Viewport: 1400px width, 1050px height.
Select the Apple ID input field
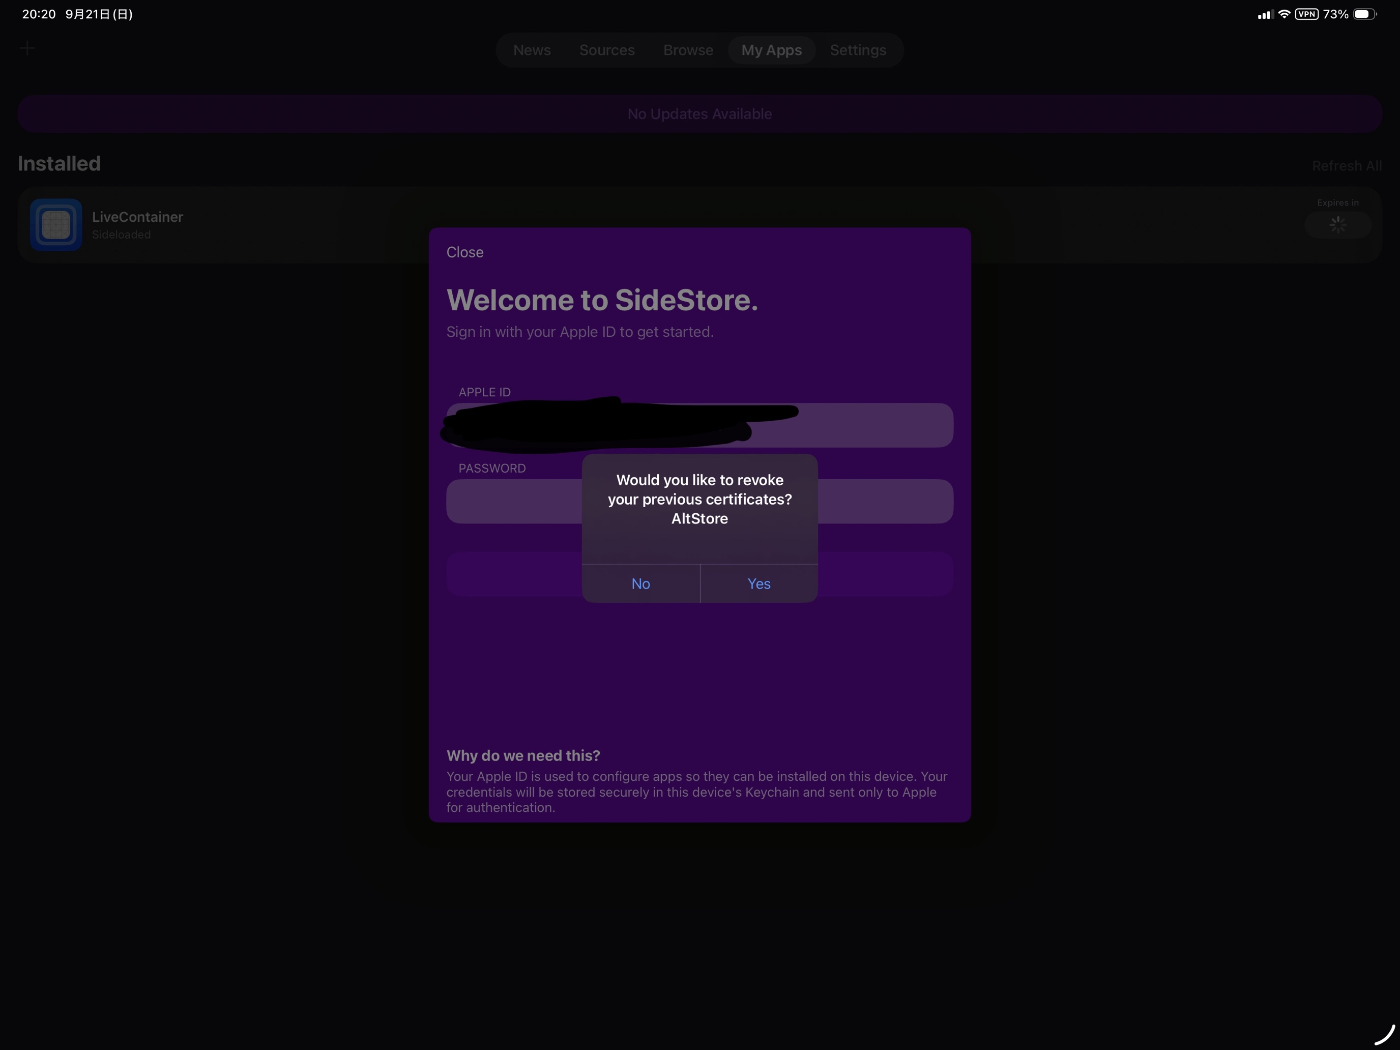click(700, 425)
